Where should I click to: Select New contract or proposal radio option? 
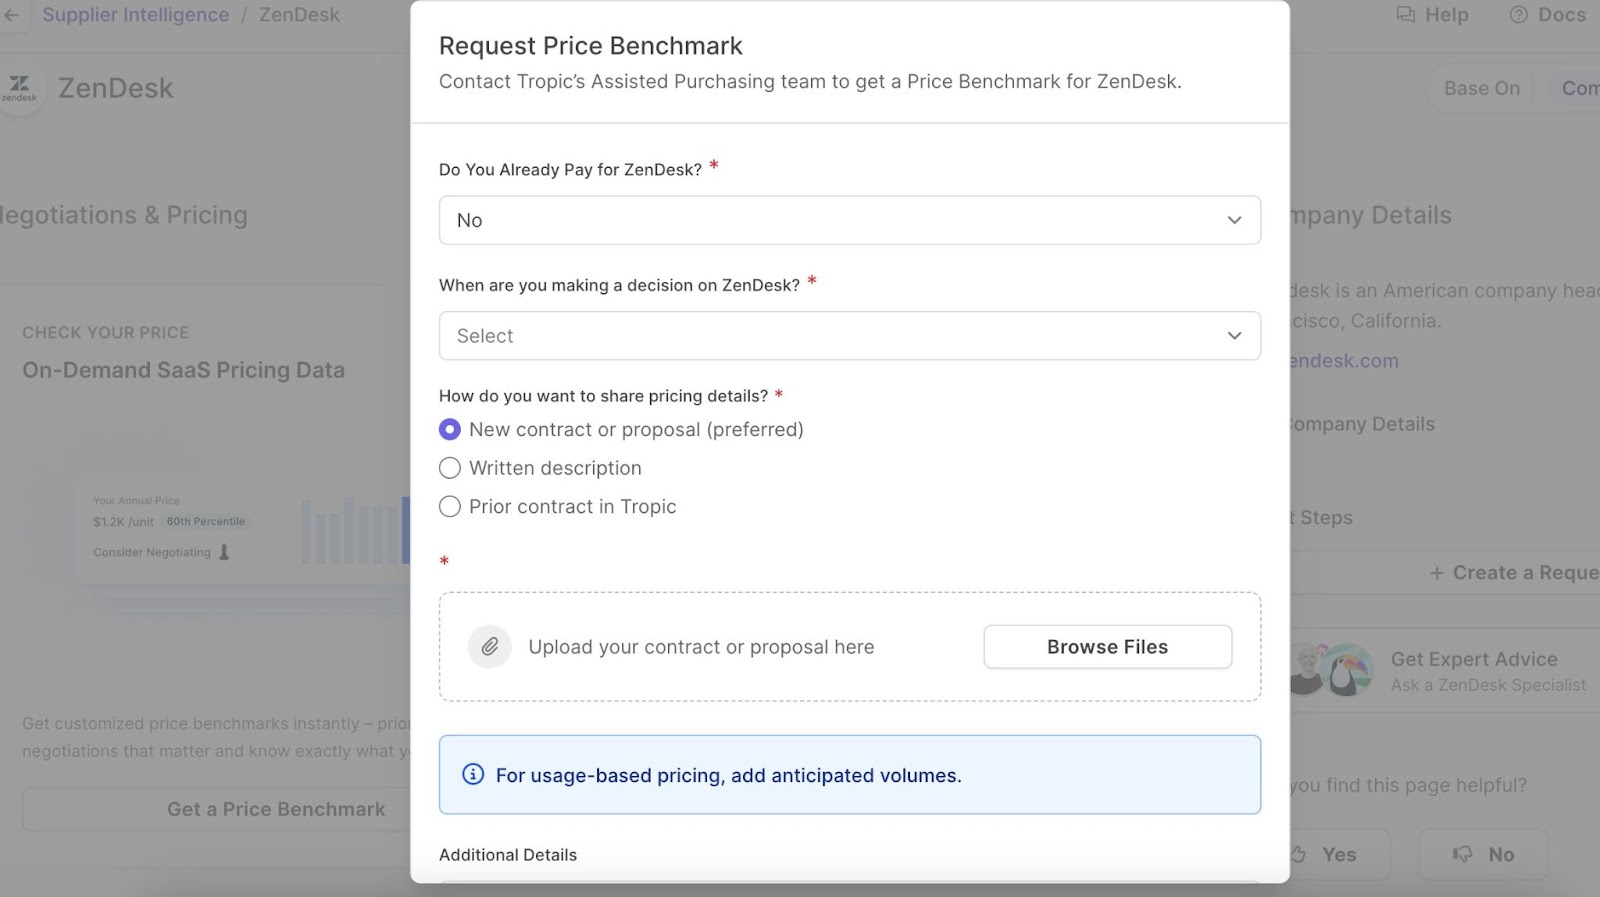[x=450, y=429]
